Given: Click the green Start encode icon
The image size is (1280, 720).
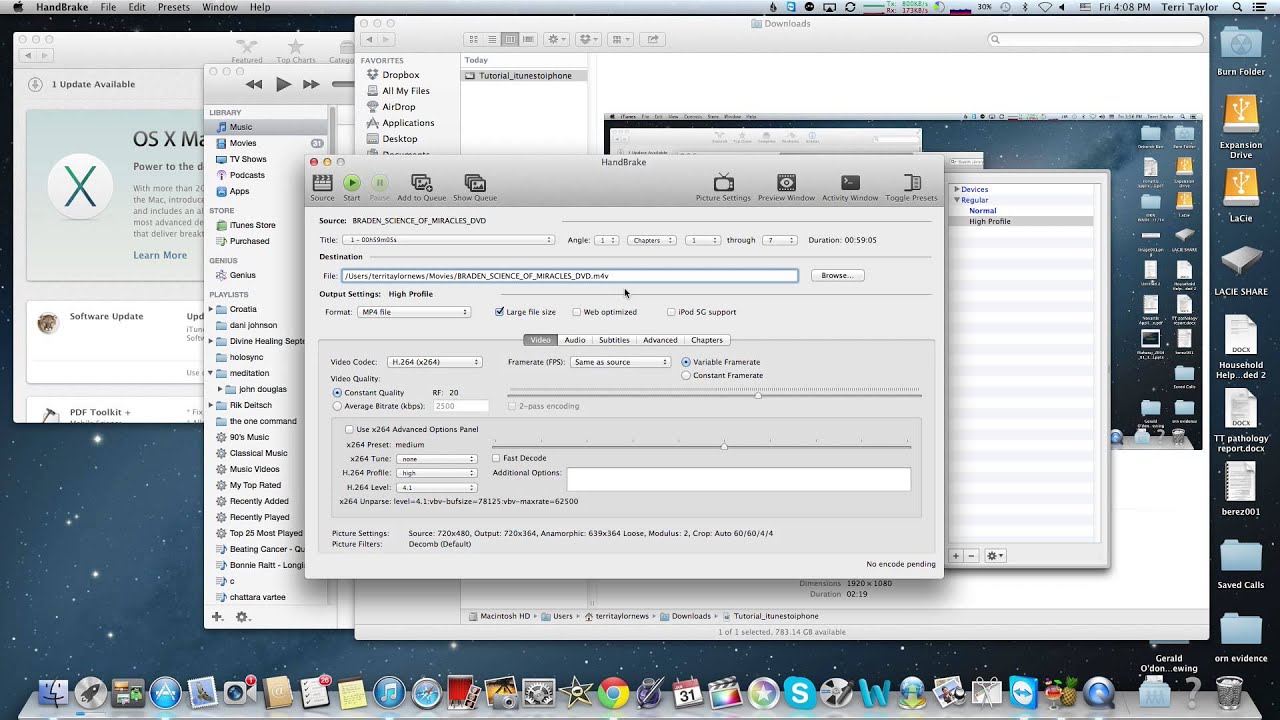Looking at the screenshot, I should [x=352, y=183].
